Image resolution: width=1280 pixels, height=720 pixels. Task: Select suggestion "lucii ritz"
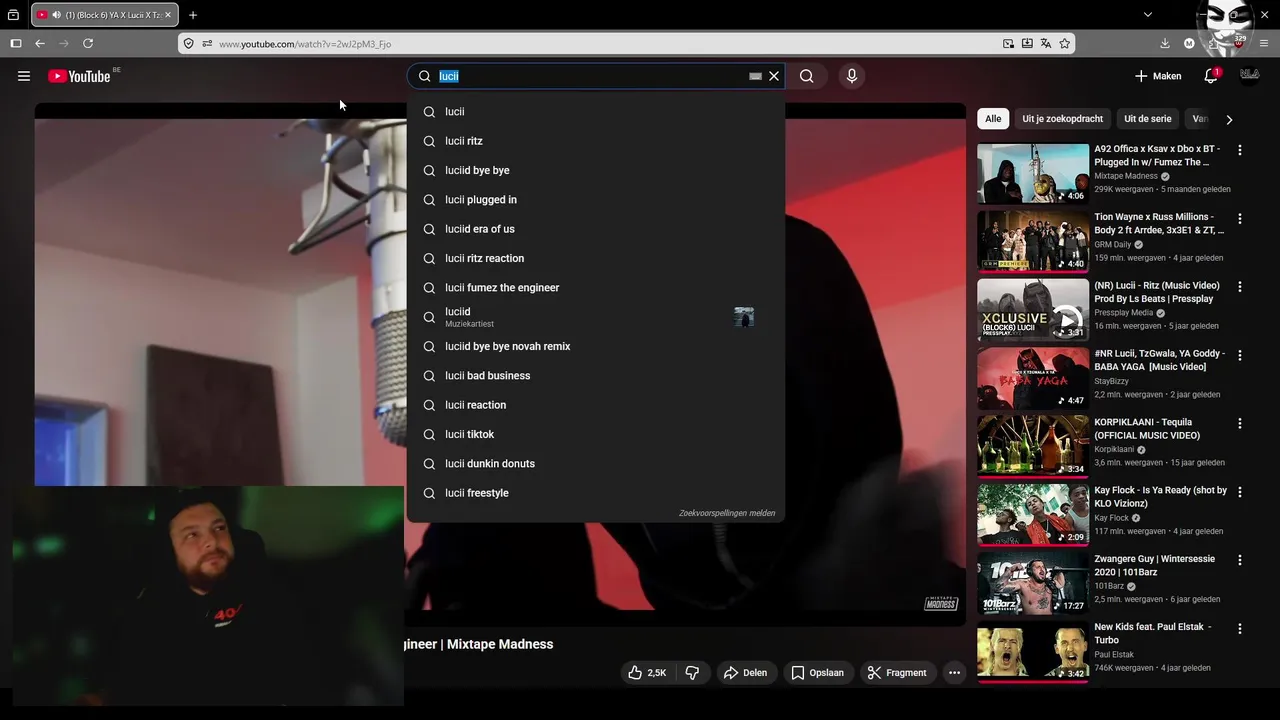[596, 141]
